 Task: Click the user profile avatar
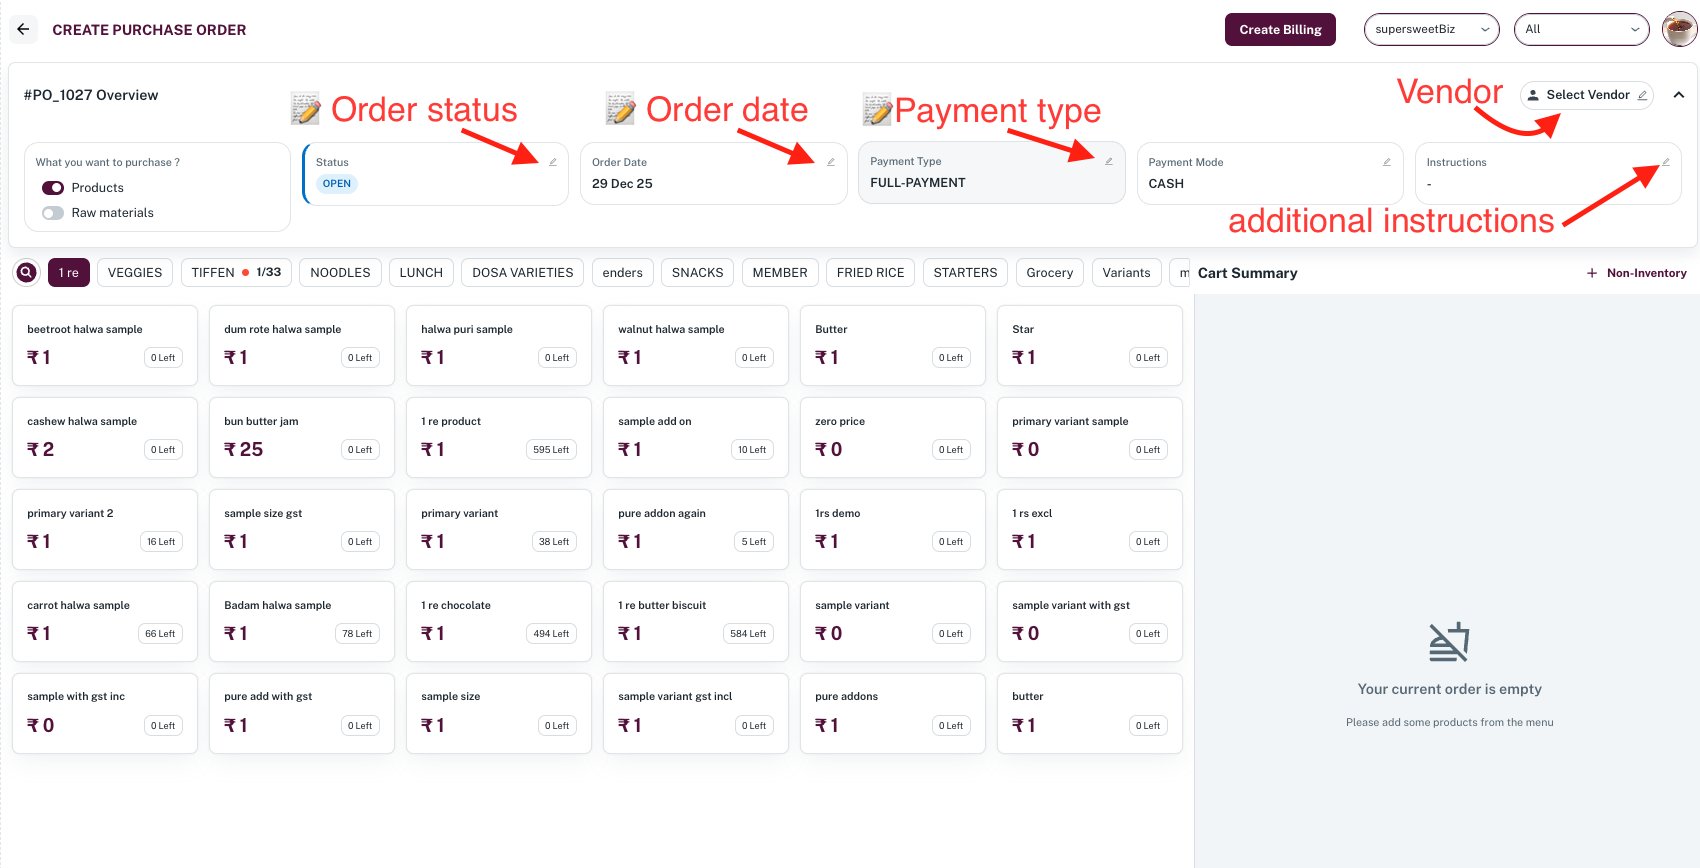(x=1679, y=30)
